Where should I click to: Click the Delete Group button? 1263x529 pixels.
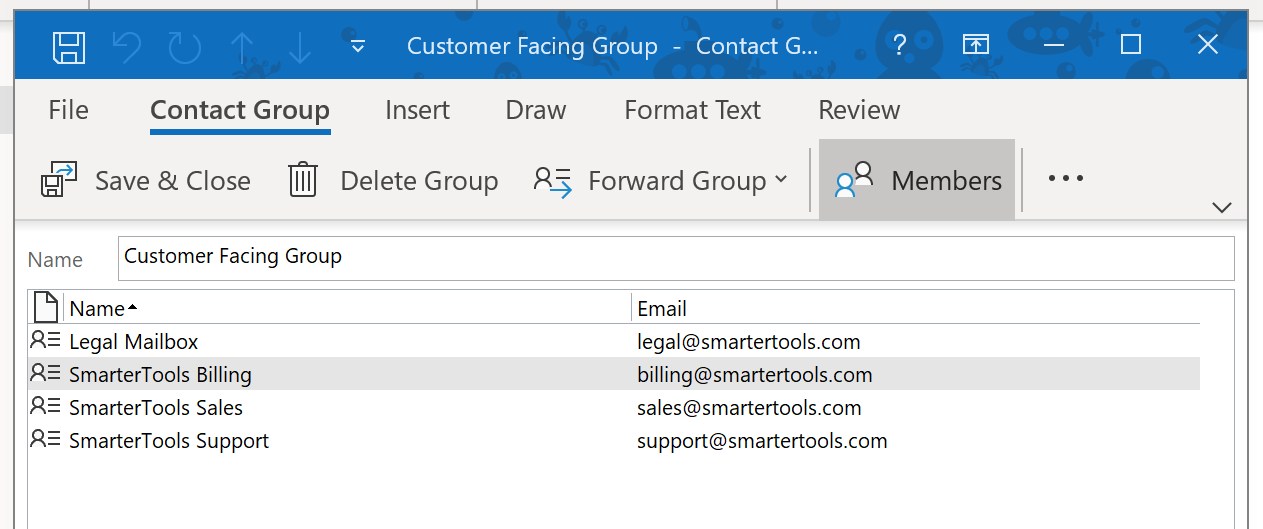(x=393, y=181)
